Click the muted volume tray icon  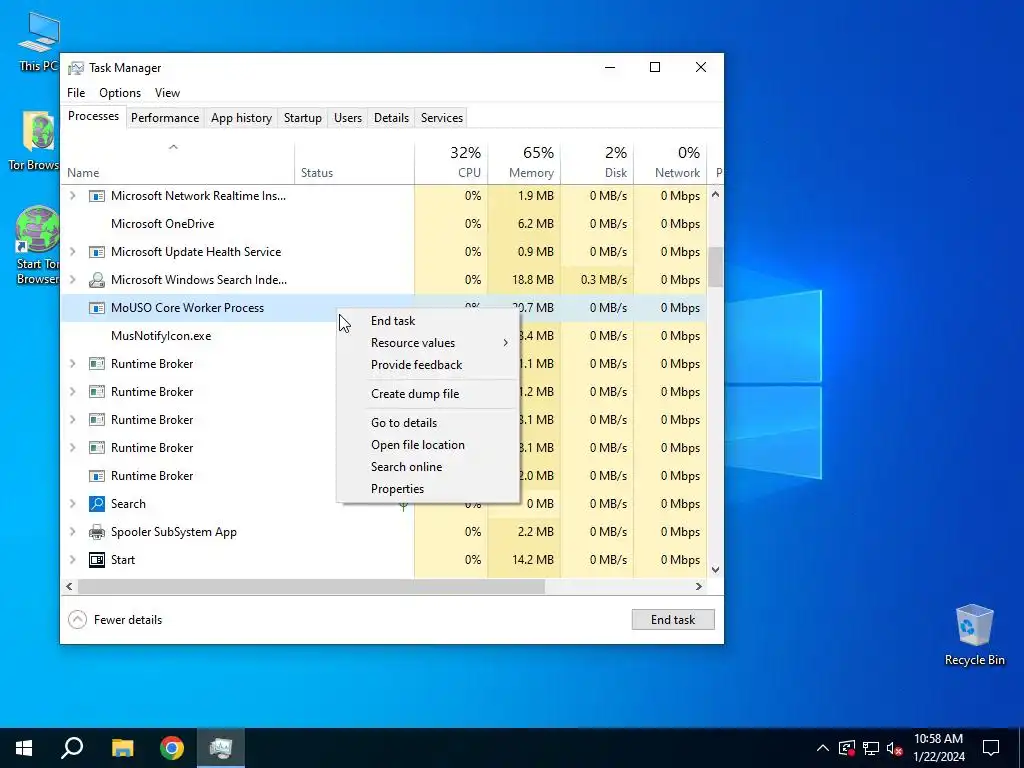click(895, 748)
